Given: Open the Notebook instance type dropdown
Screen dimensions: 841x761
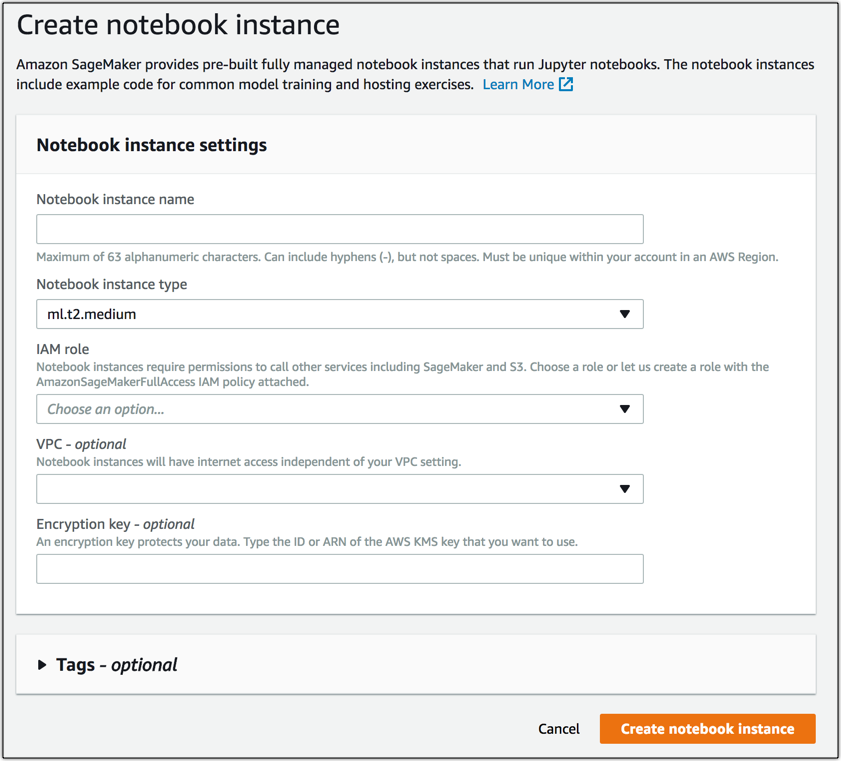Looking at the screenshot, I should pyautogui.click(x=340, y=314).
